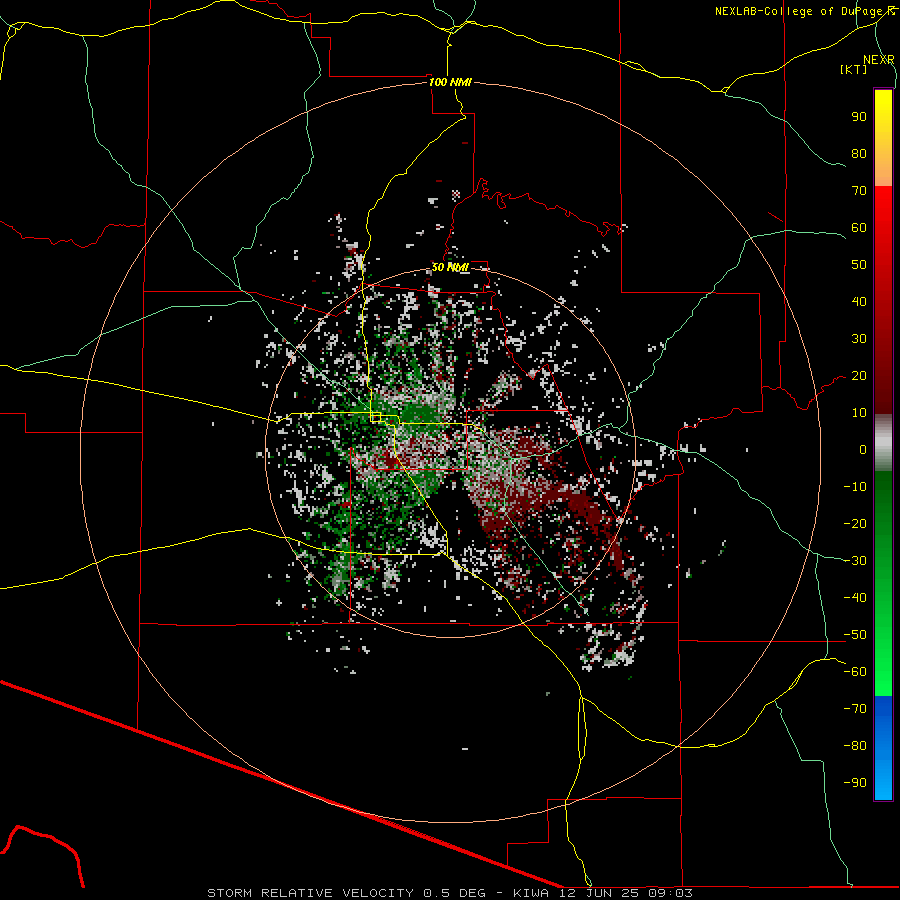The width and height of the screenshot is (900, 900).
Task: Click the -10 value on velocity scale
Action: (855, 487)
